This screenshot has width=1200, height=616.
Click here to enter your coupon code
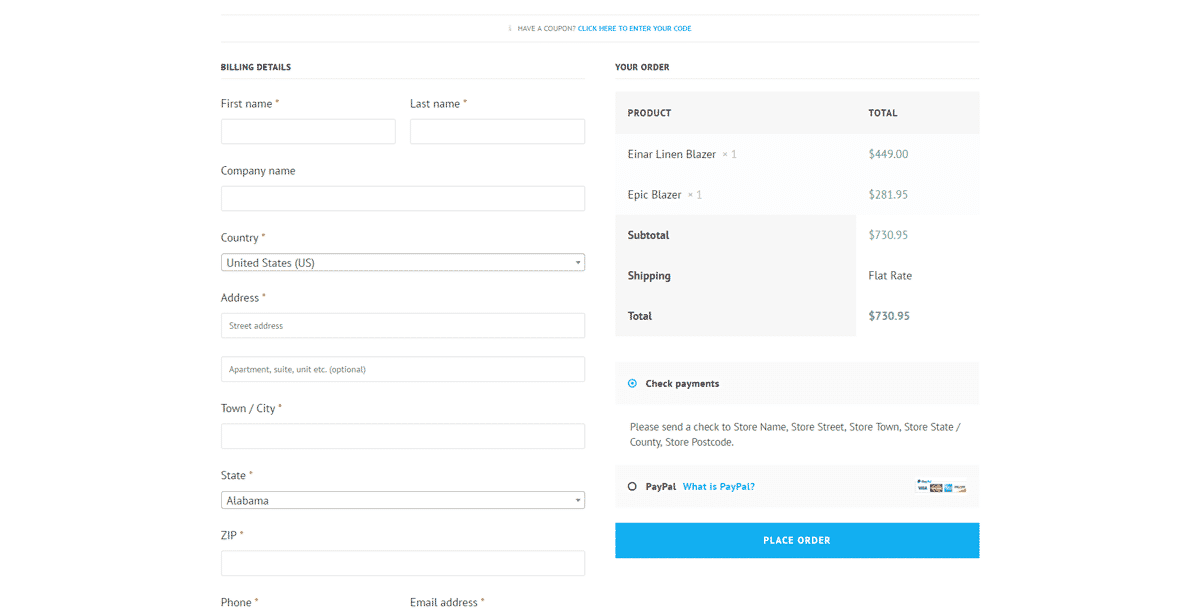(x=634, y=29)
